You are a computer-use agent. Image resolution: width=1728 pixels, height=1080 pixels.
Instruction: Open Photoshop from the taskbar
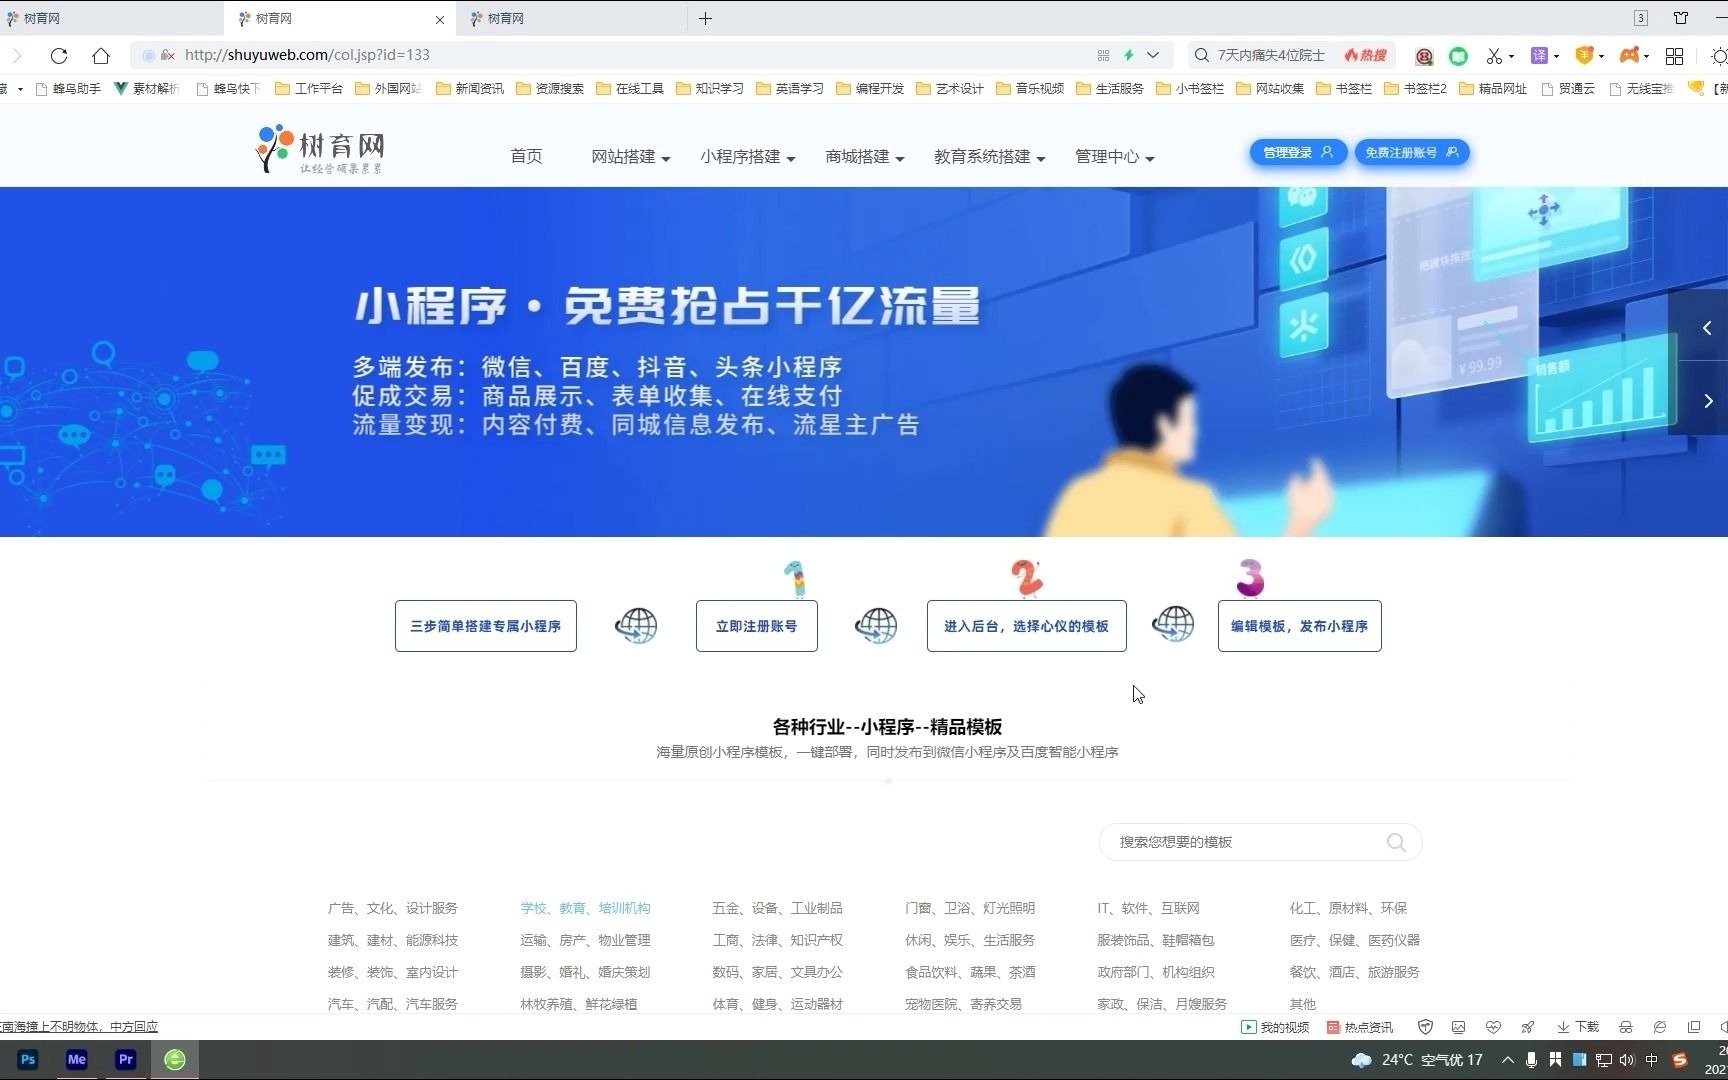click(x=28, y=1059)
